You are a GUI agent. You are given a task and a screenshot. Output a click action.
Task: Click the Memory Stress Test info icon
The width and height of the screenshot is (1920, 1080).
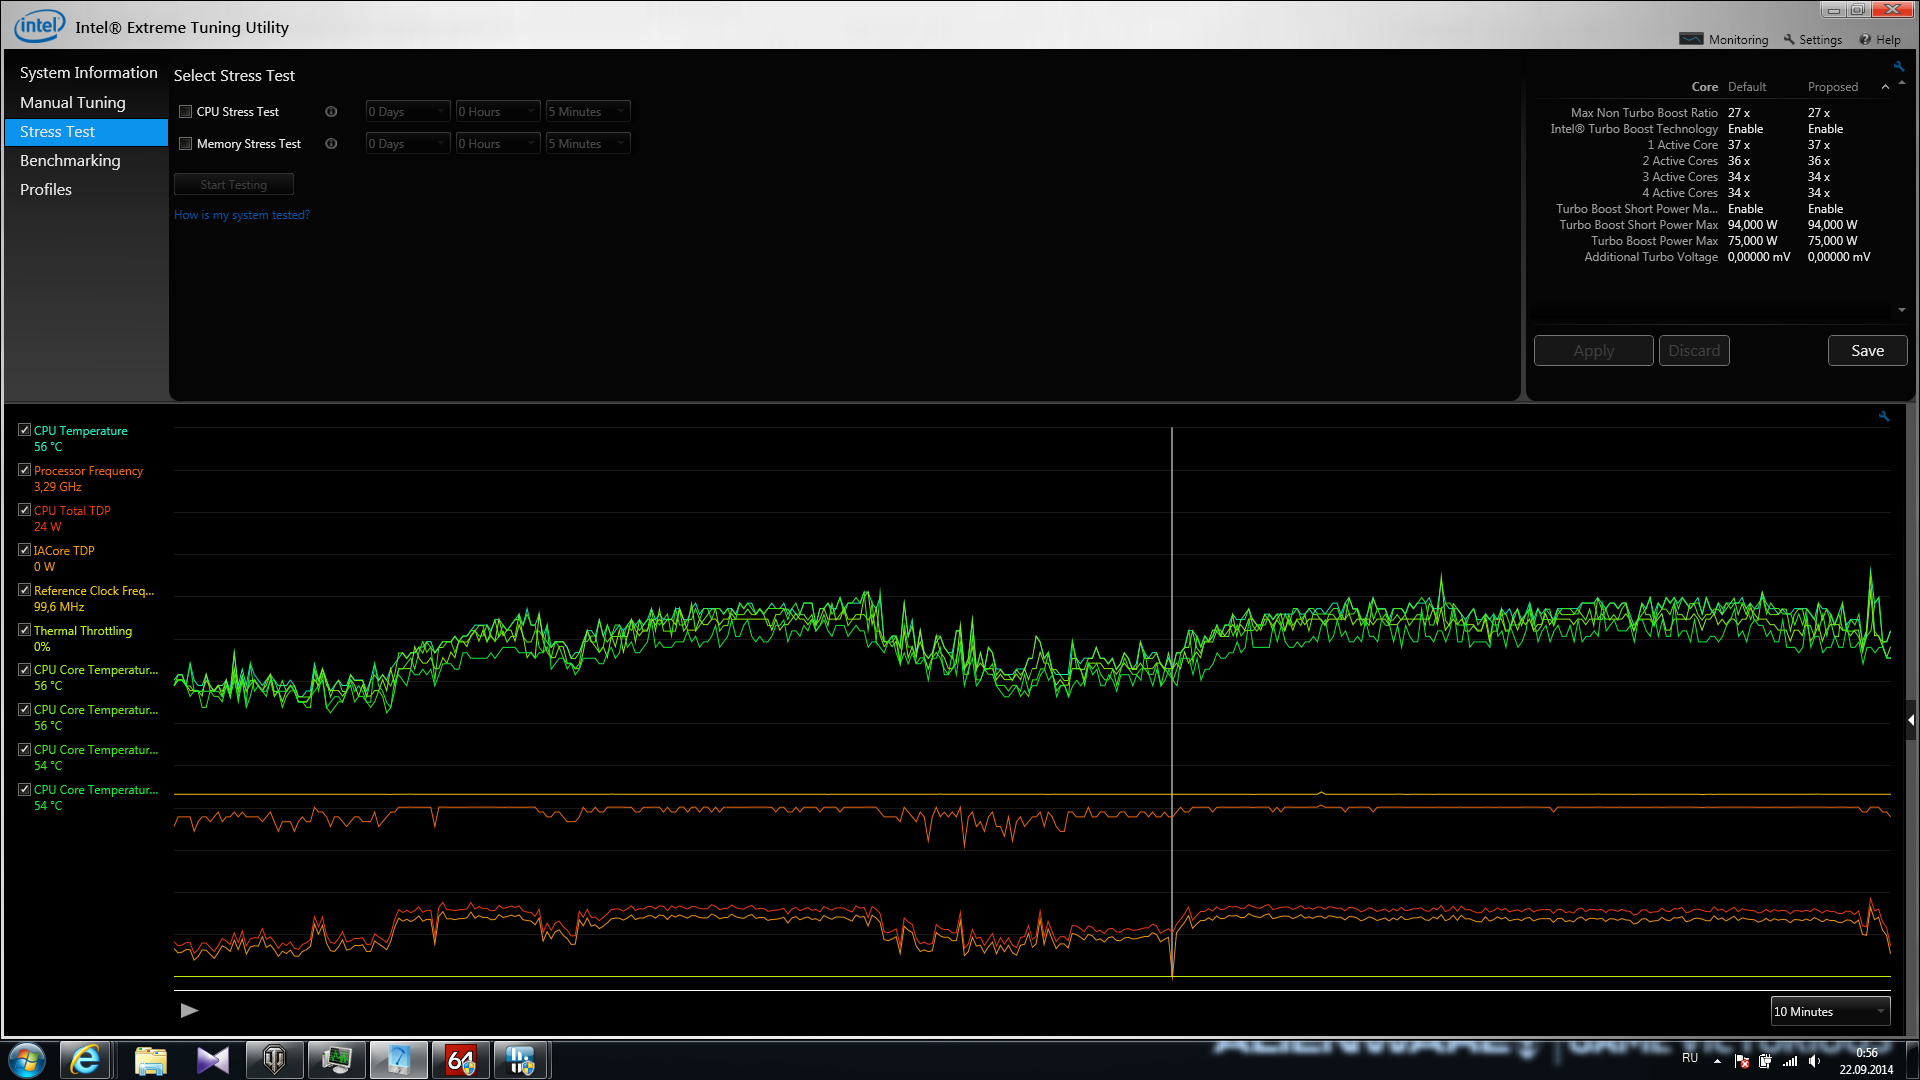click(331, 144)
